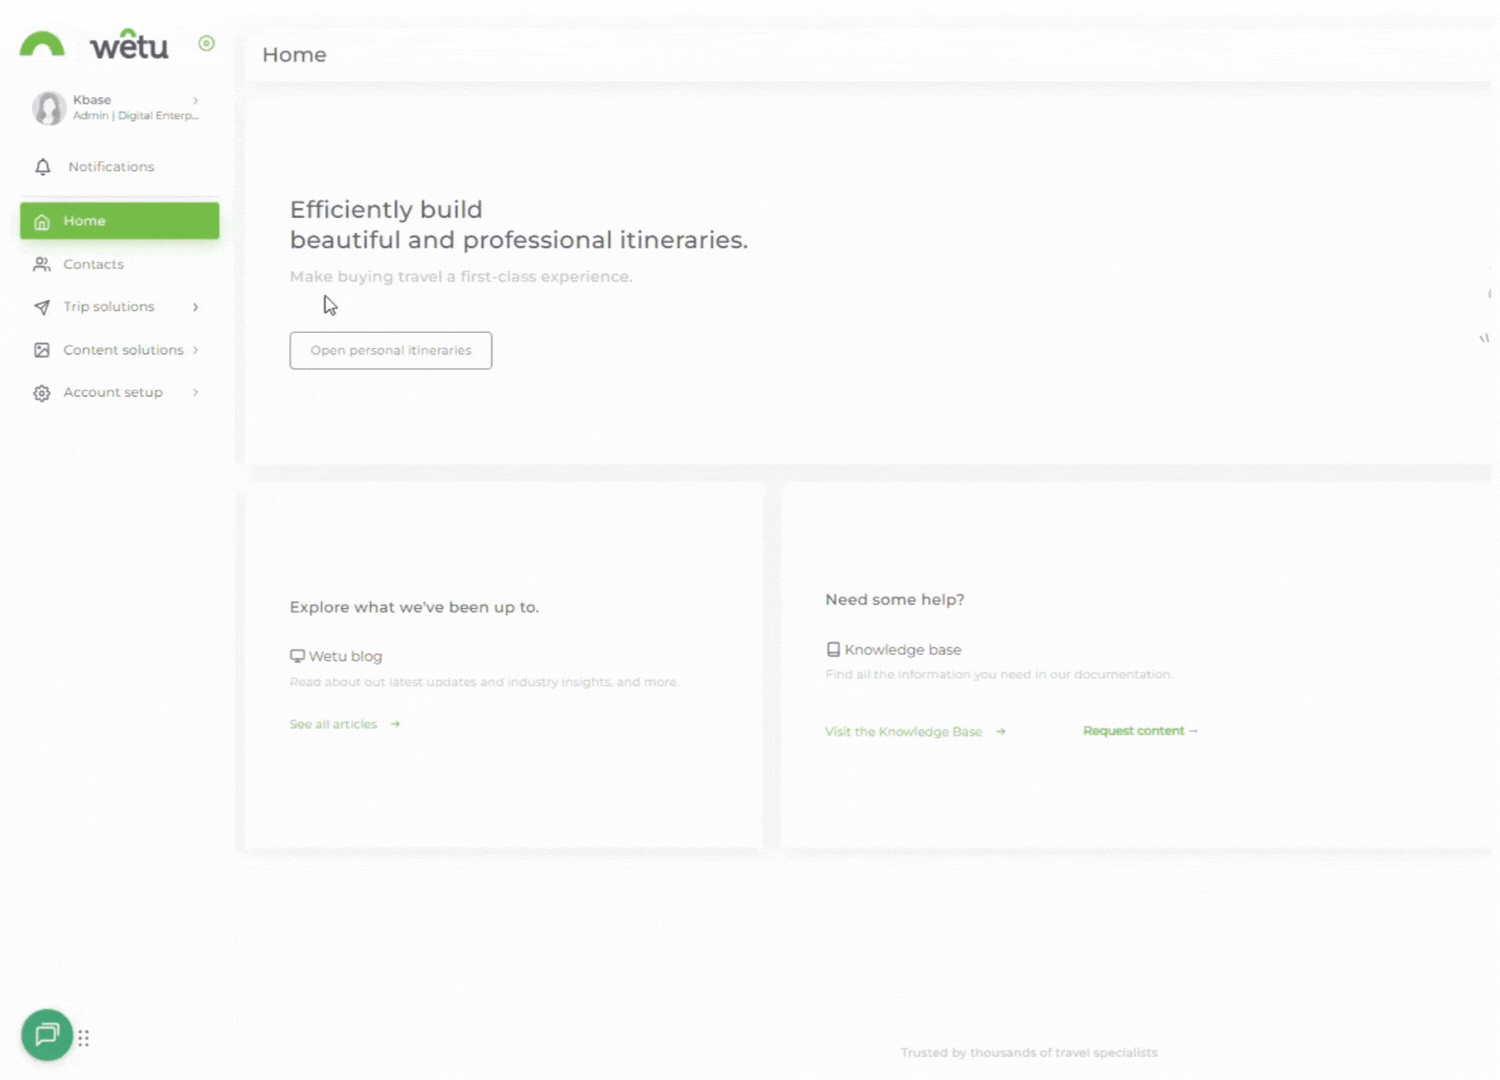Click the Home house icon
This screenshot has height=1080, width=1500.
(x=42, y=222)
